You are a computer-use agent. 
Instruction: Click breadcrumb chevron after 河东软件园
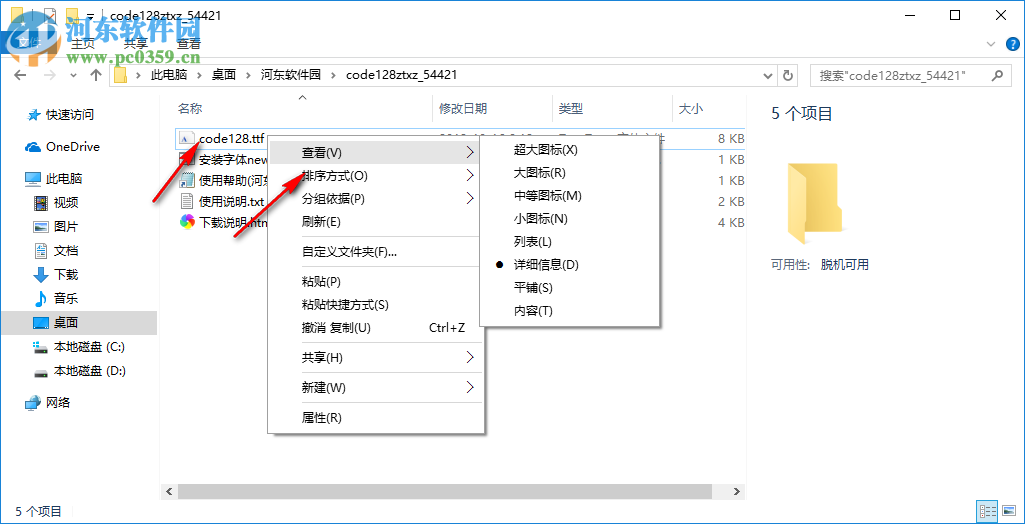(333, 75)
